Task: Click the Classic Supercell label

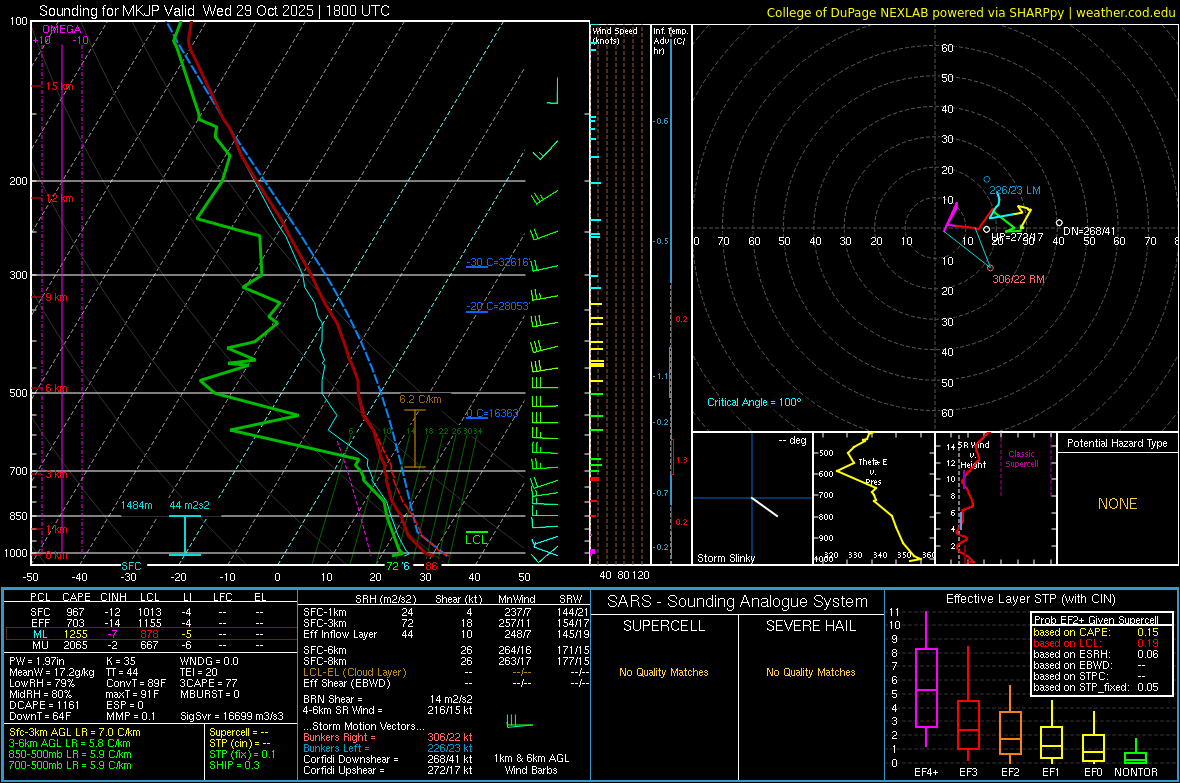Action: coord(1022,459)
